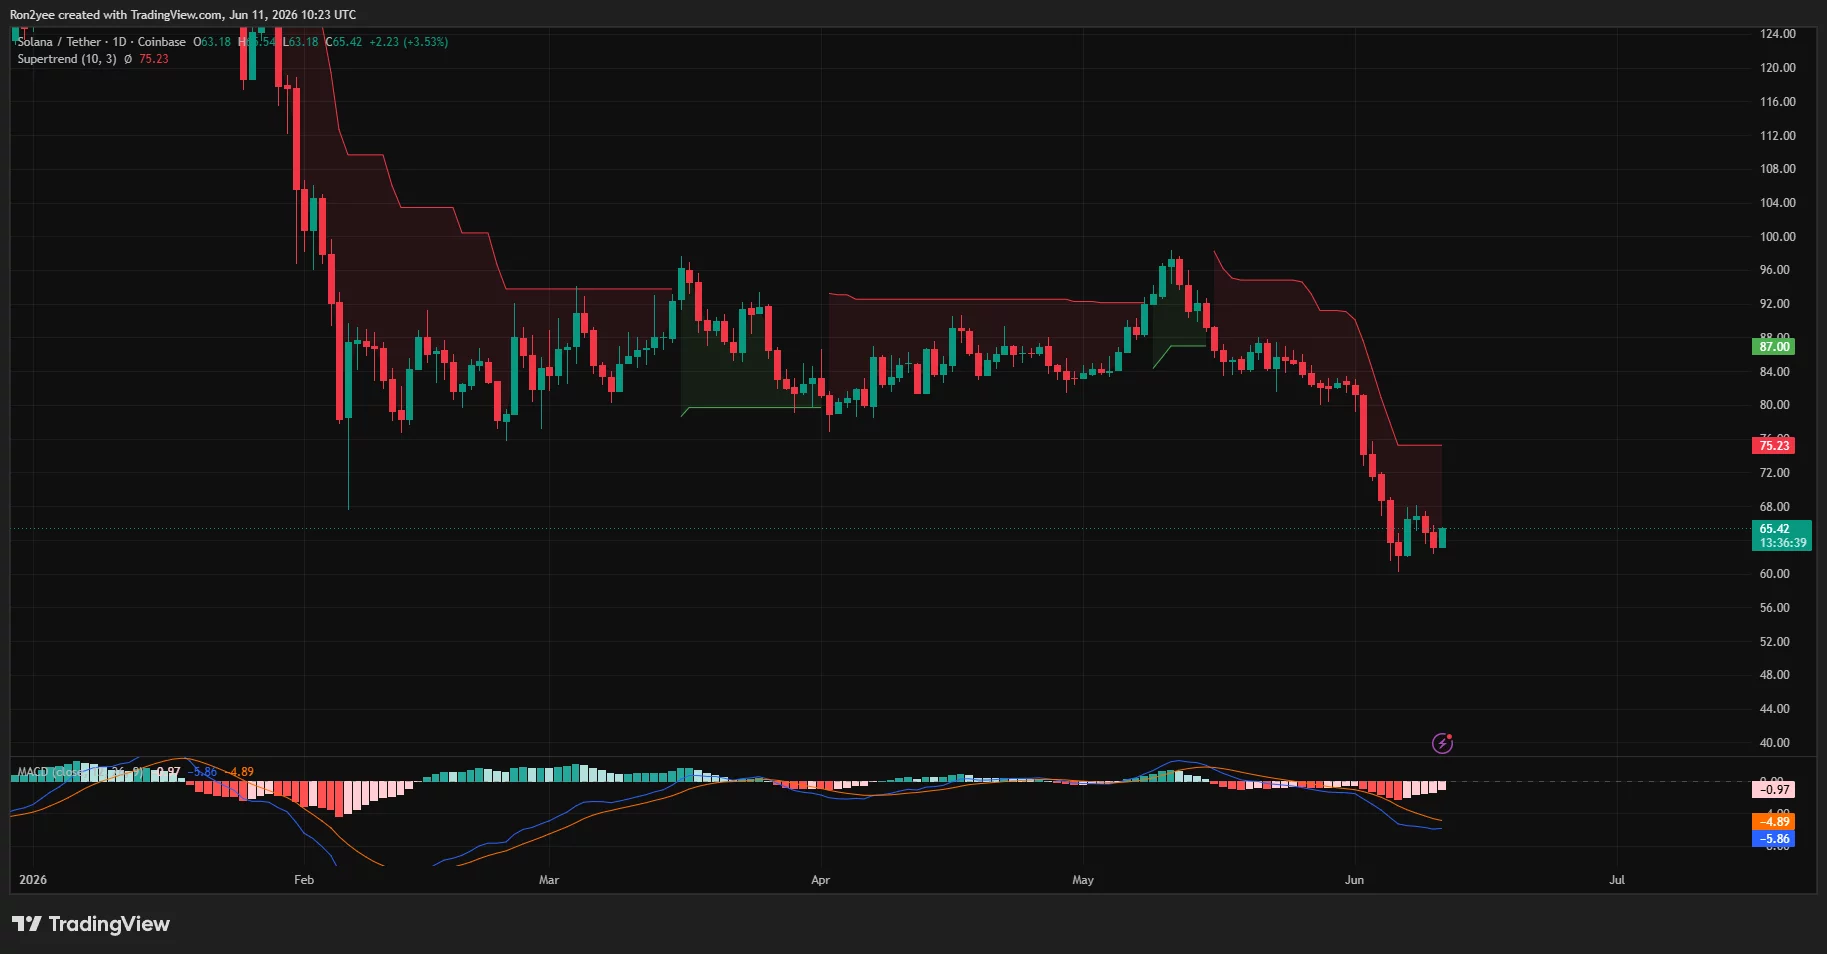Click the 2026 label on time axis

point(33,880)
